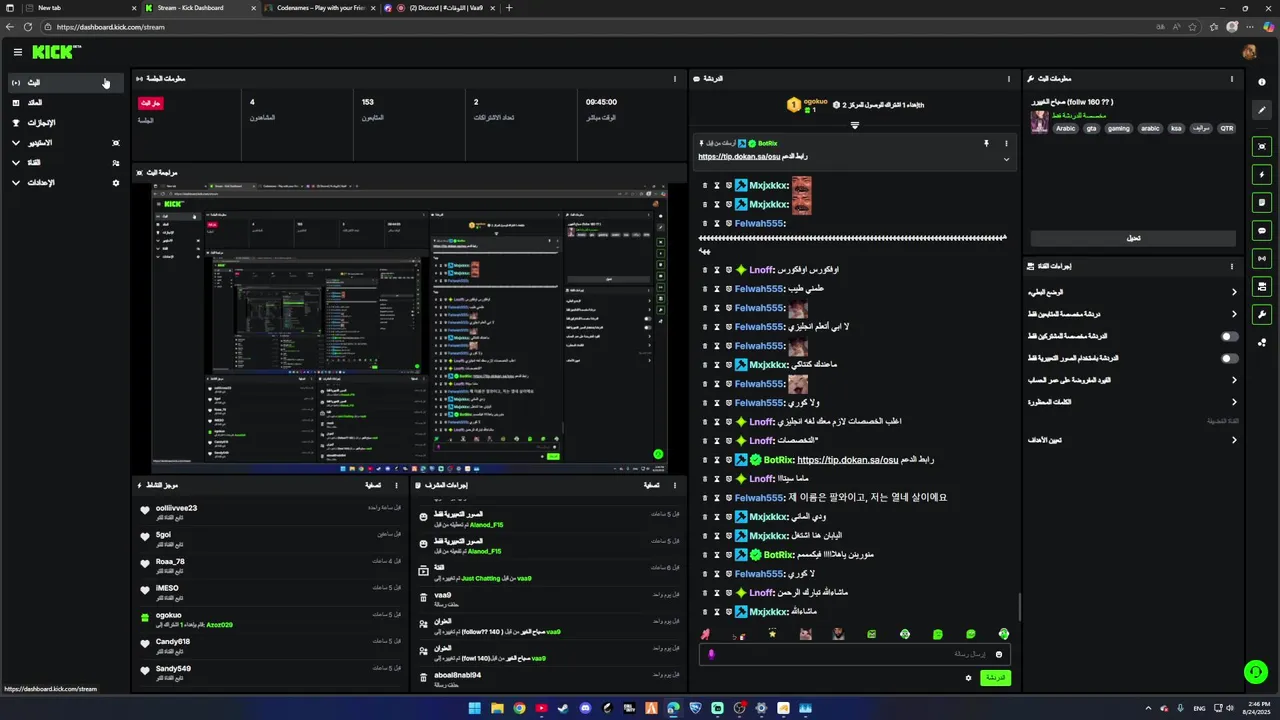The height and width of the screenshot is (720, 1280).
Task: Toggle the chat bubble widget icon in right toolbar
Action: pos(1262,231)
